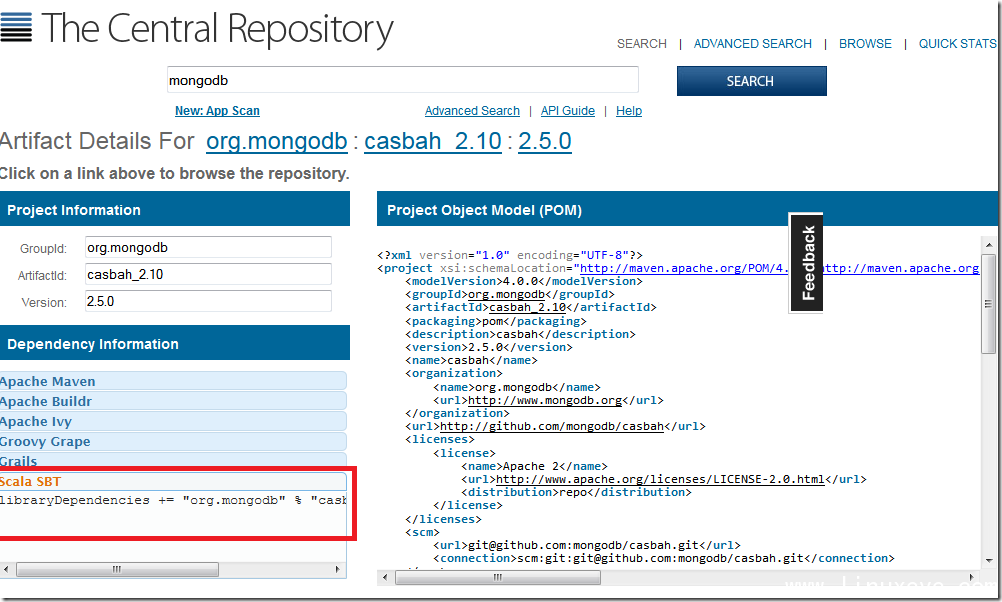Follow the Advanced Search link below search box
The image size is (1002, 602).
coord(472,111)
